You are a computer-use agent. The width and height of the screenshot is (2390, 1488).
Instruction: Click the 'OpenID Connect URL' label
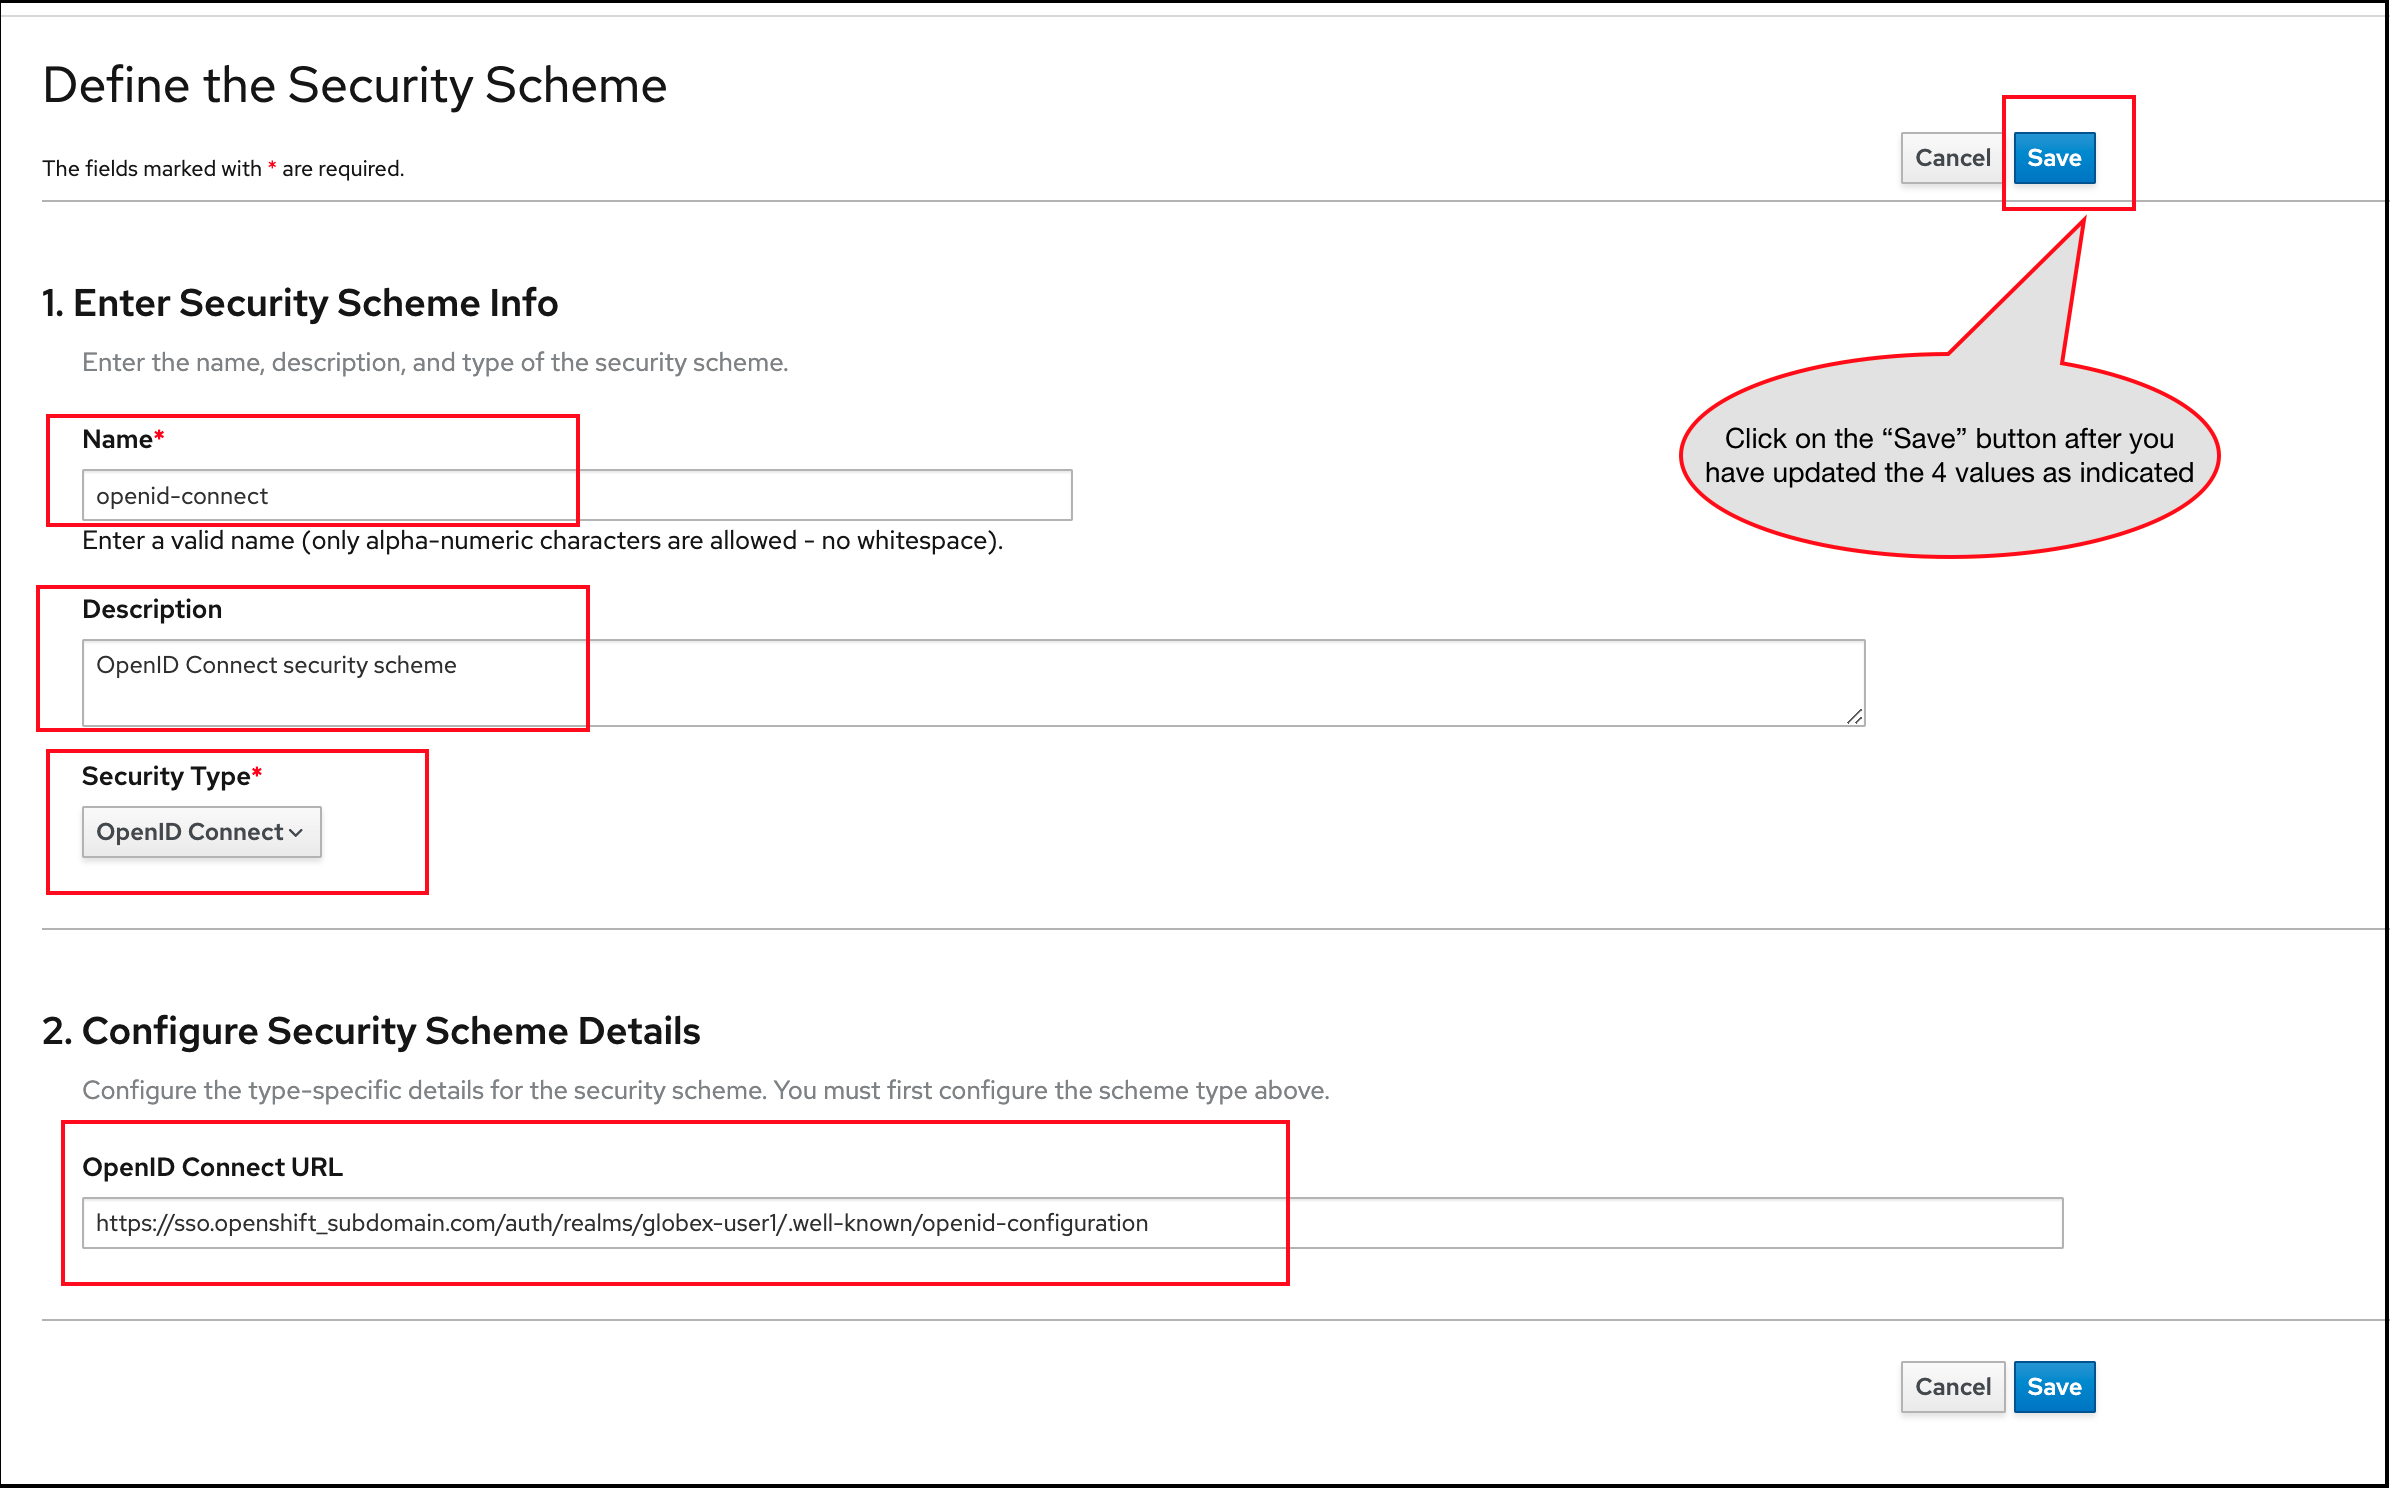[212, 1167]
